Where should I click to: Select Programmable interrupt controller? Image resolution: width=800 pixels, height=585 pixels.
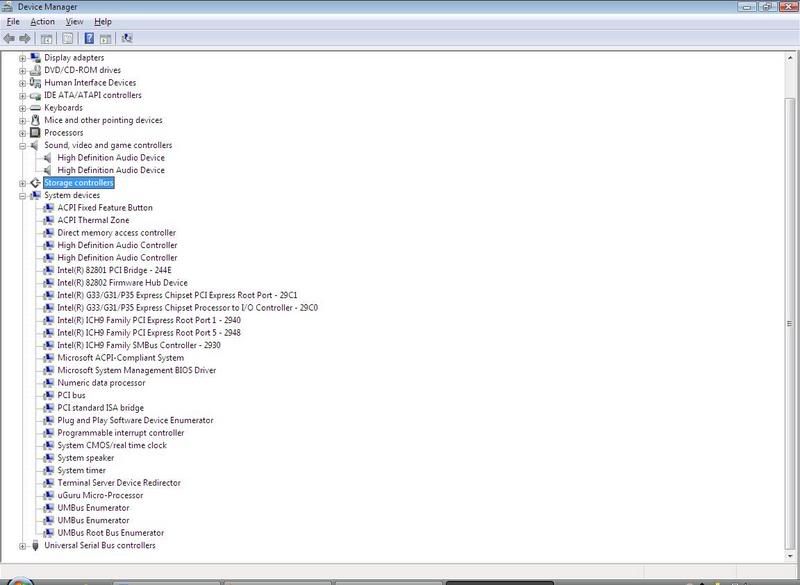click(120, 433)
